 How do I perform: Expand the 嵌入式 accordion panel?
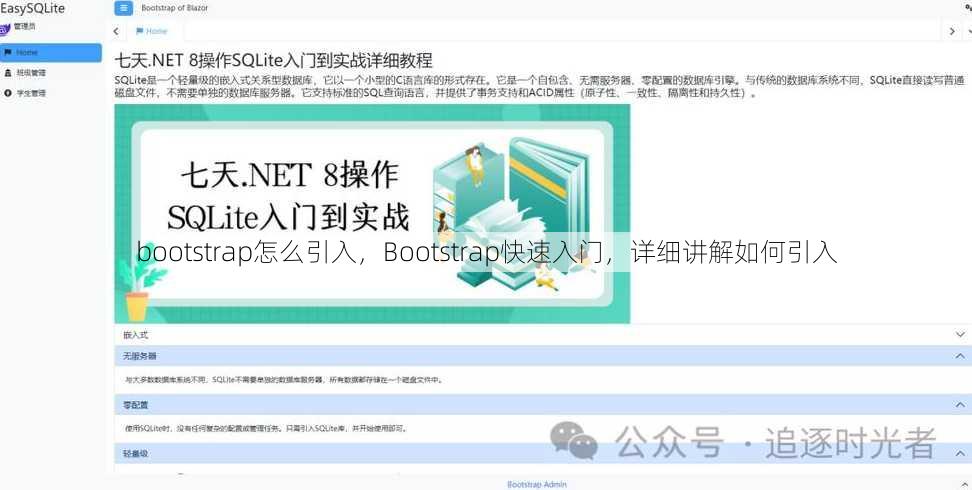click(543, 335)
